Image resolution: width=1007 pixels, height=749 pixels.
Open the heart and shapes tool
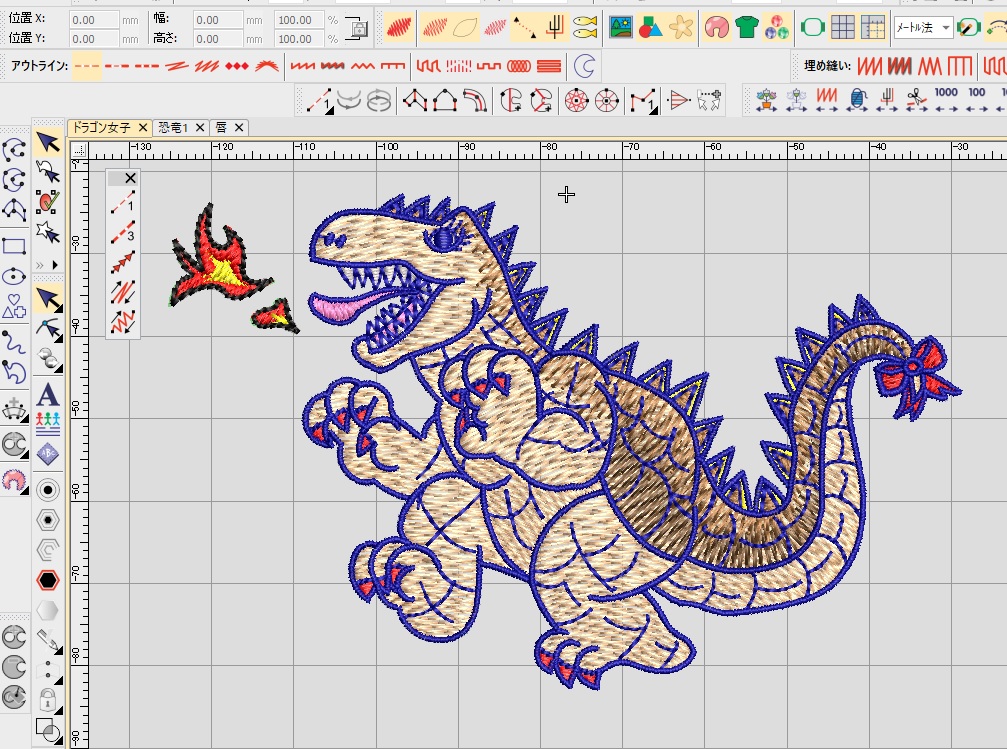[x=14, y=306]
